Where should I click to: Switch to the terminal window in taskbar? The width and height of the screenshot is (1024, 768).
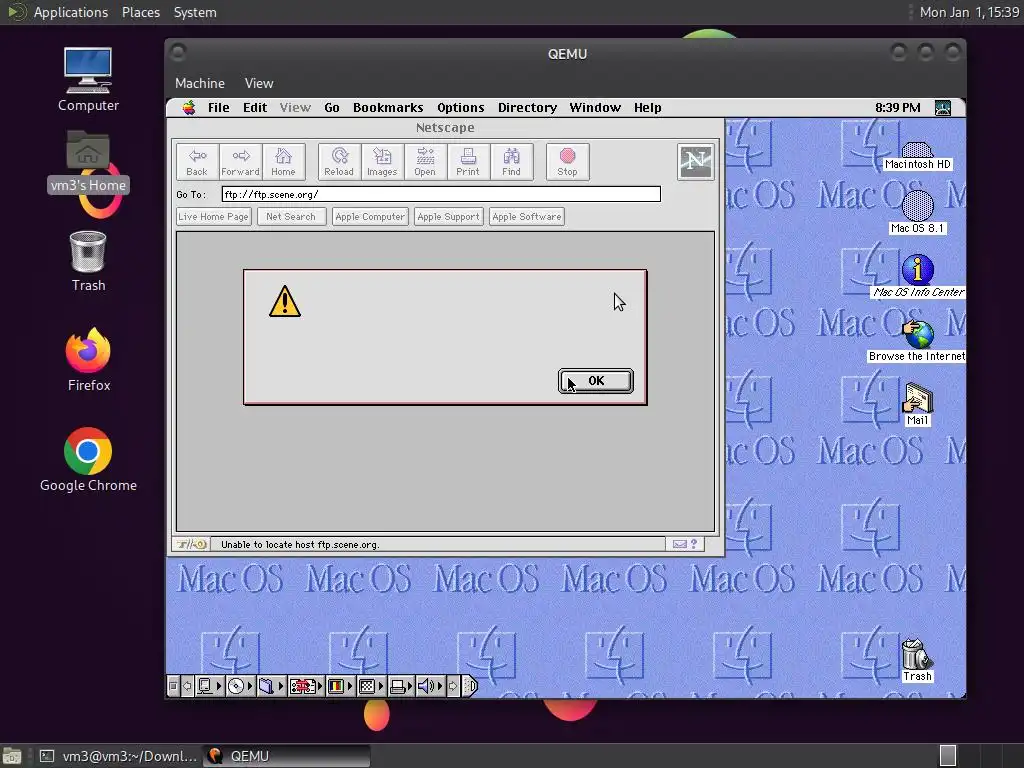[x=118, y=756]
